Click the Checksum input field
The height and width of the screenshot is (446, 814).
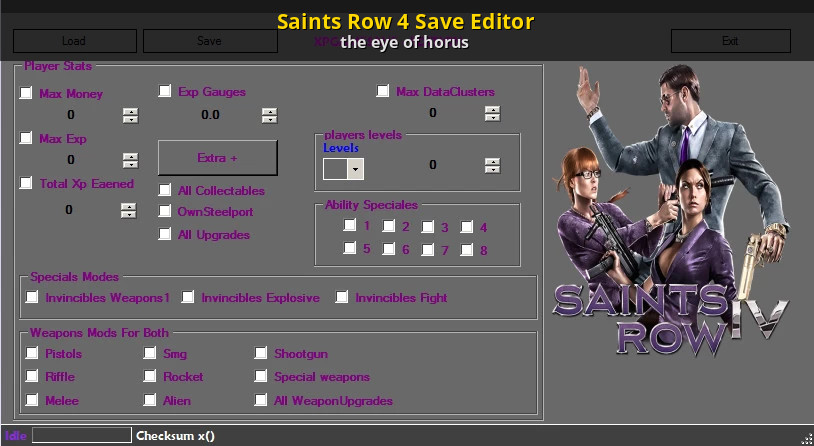pos(82,435)
